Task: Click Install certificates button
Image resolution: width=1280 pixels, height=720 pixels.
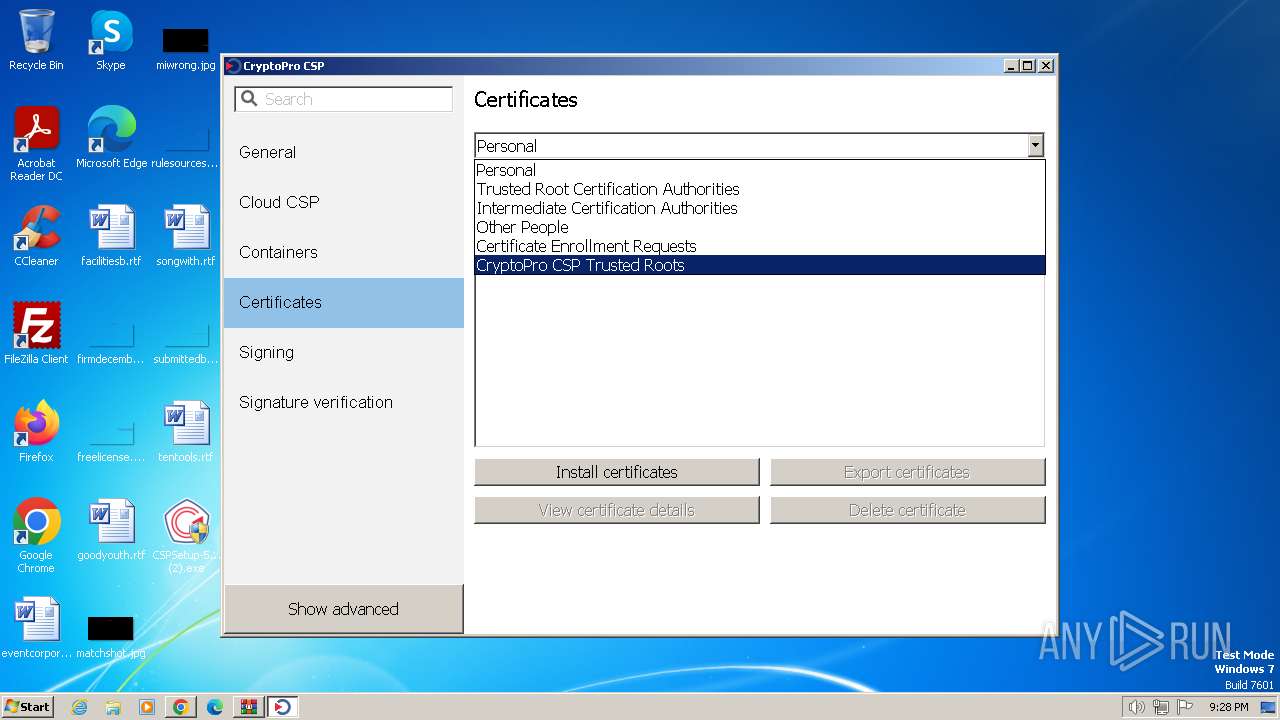Action: coord(617,472)
